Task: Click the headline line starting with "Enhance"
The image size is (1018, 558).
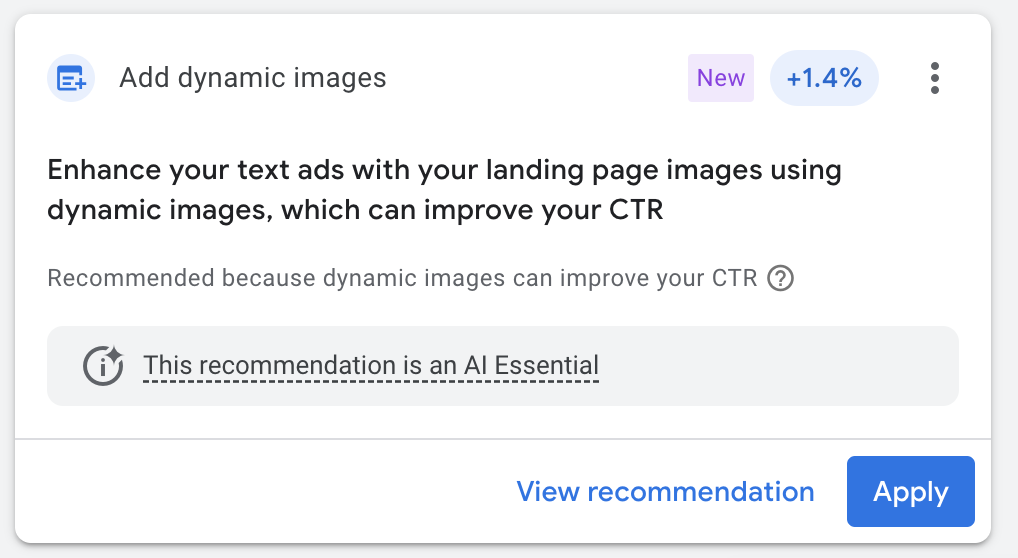Action: pos(443,170)
